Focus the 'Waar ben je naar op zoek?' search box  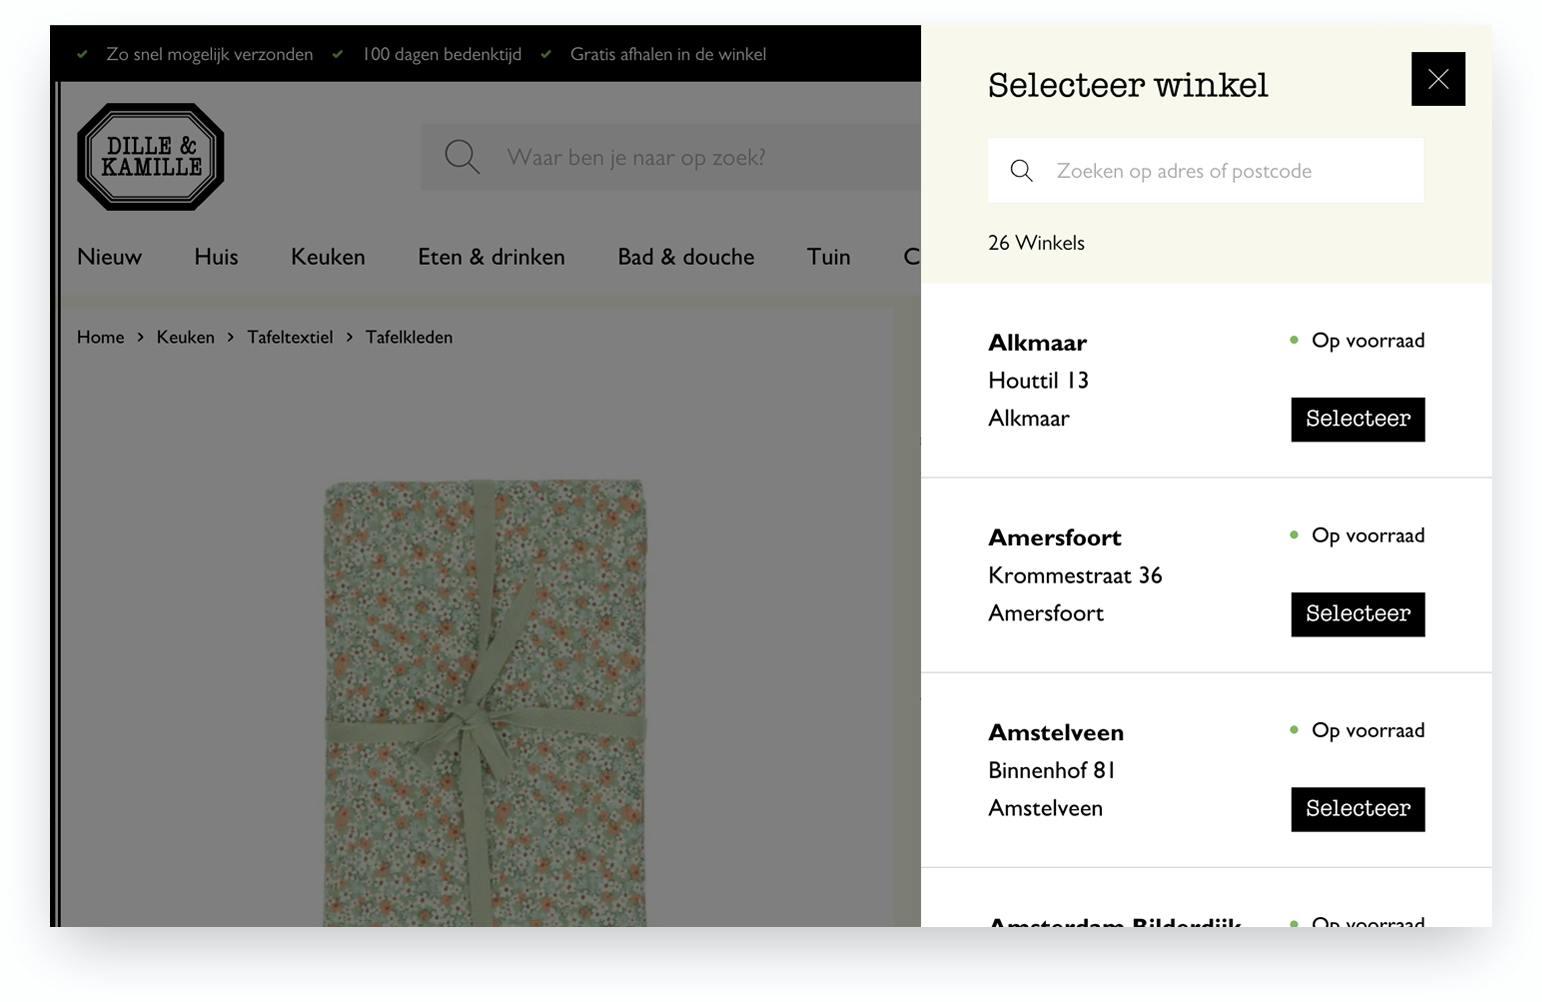671,157
